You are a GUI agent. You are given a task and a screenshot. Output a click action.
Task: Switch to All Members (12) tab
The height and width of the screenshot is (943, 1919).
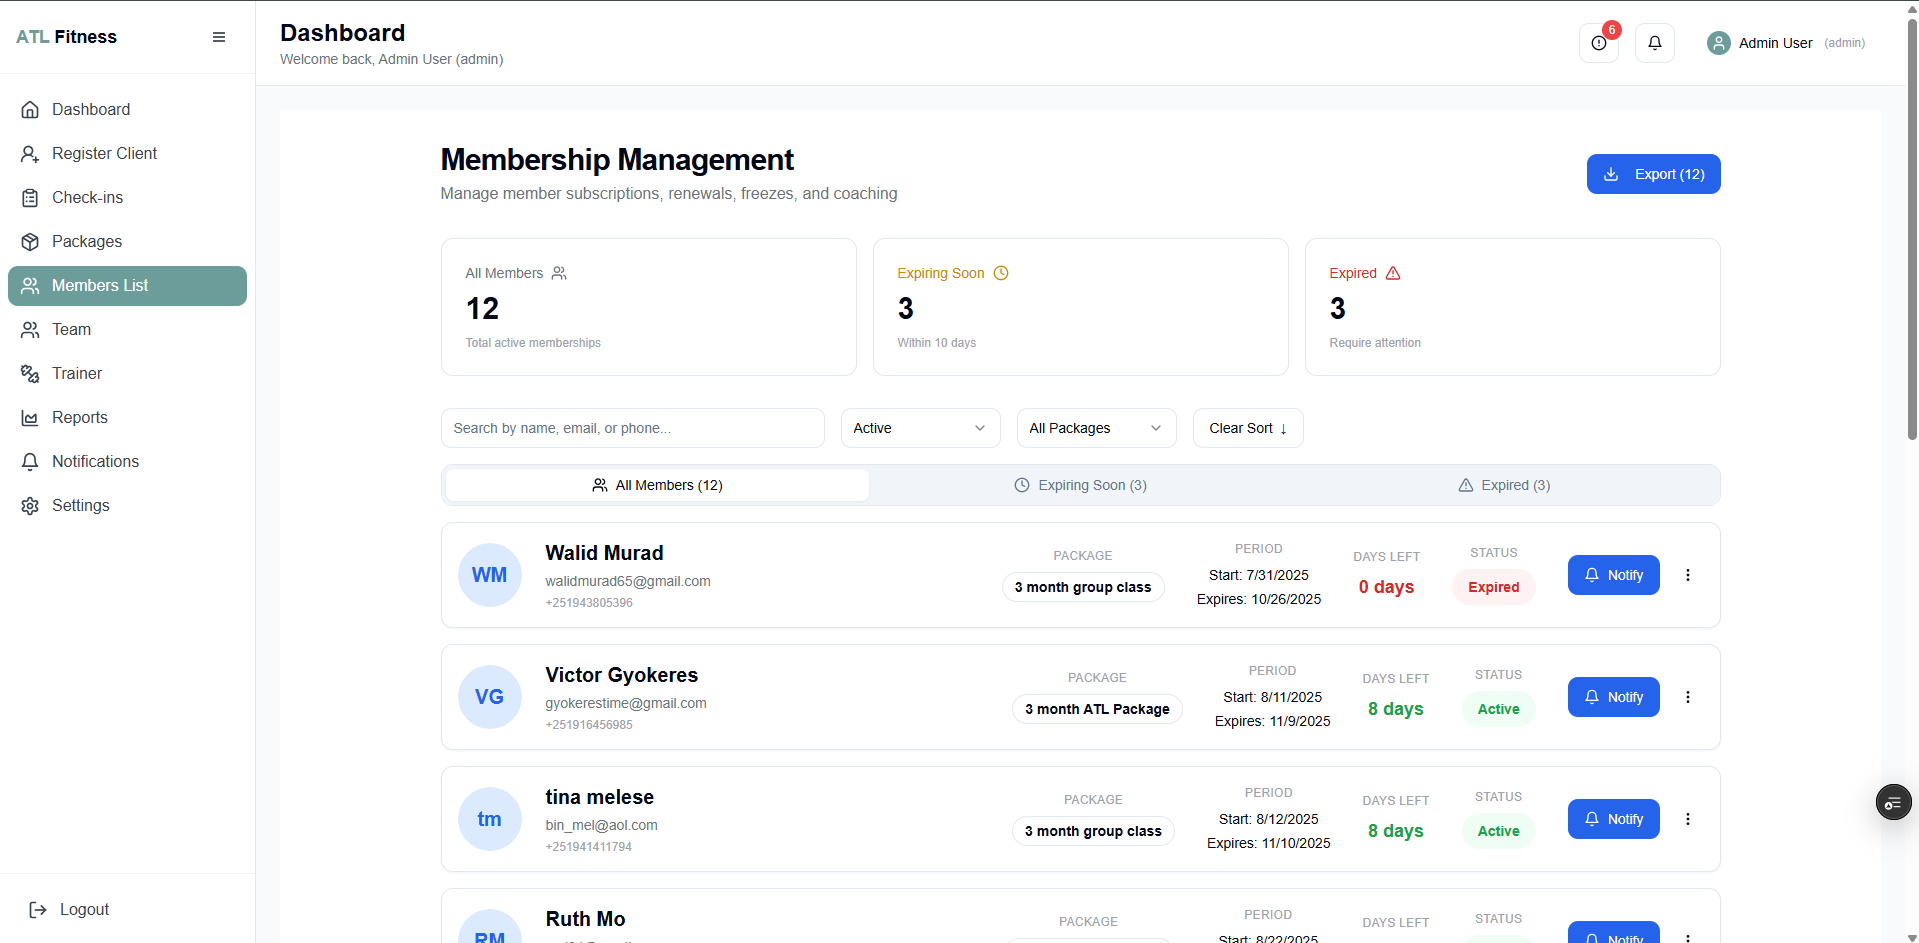click(x=657, y=485)
